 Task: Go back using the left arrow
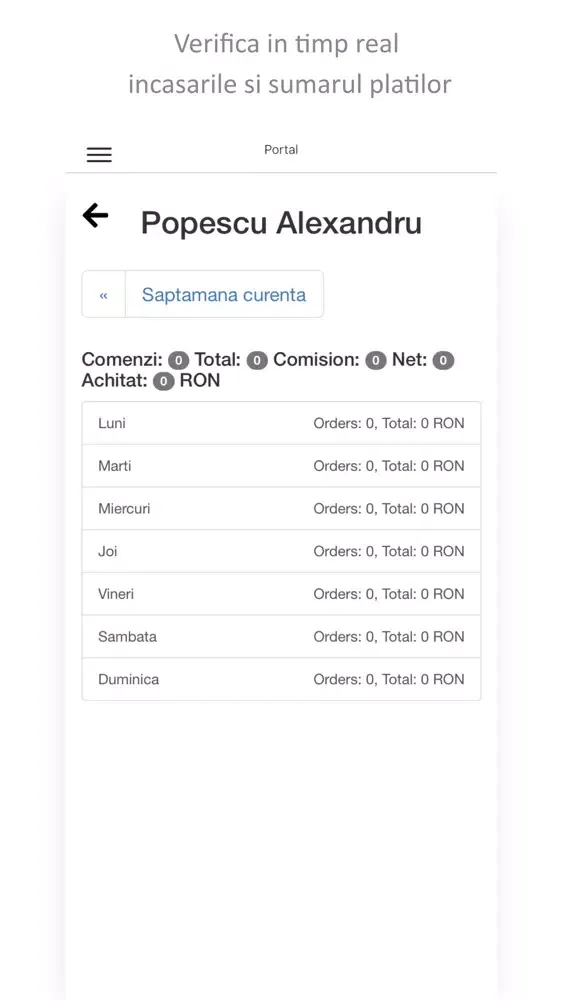96,216
